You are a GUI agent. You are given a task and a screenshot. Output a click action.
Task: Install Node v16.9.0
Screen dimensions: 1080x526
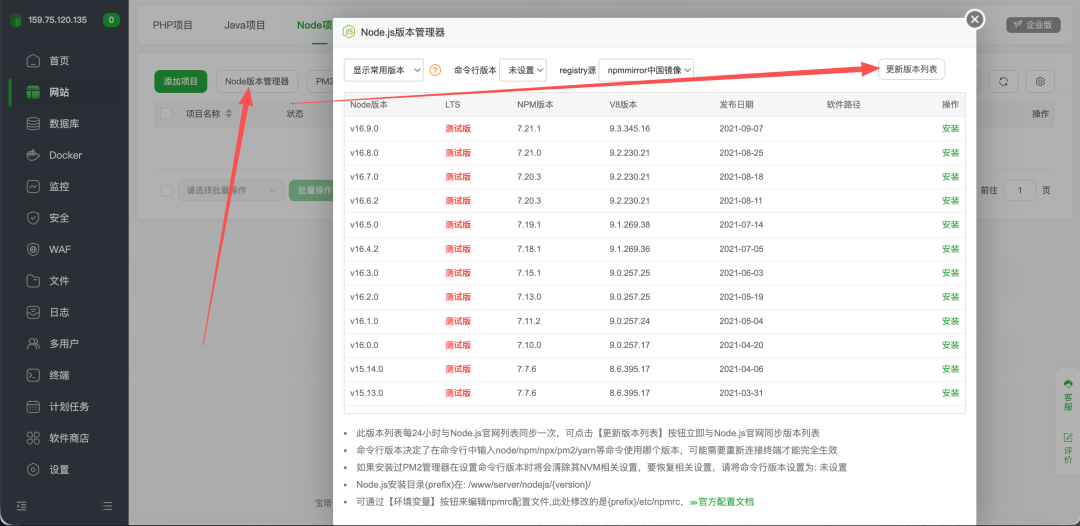click(x=951, y=129)
